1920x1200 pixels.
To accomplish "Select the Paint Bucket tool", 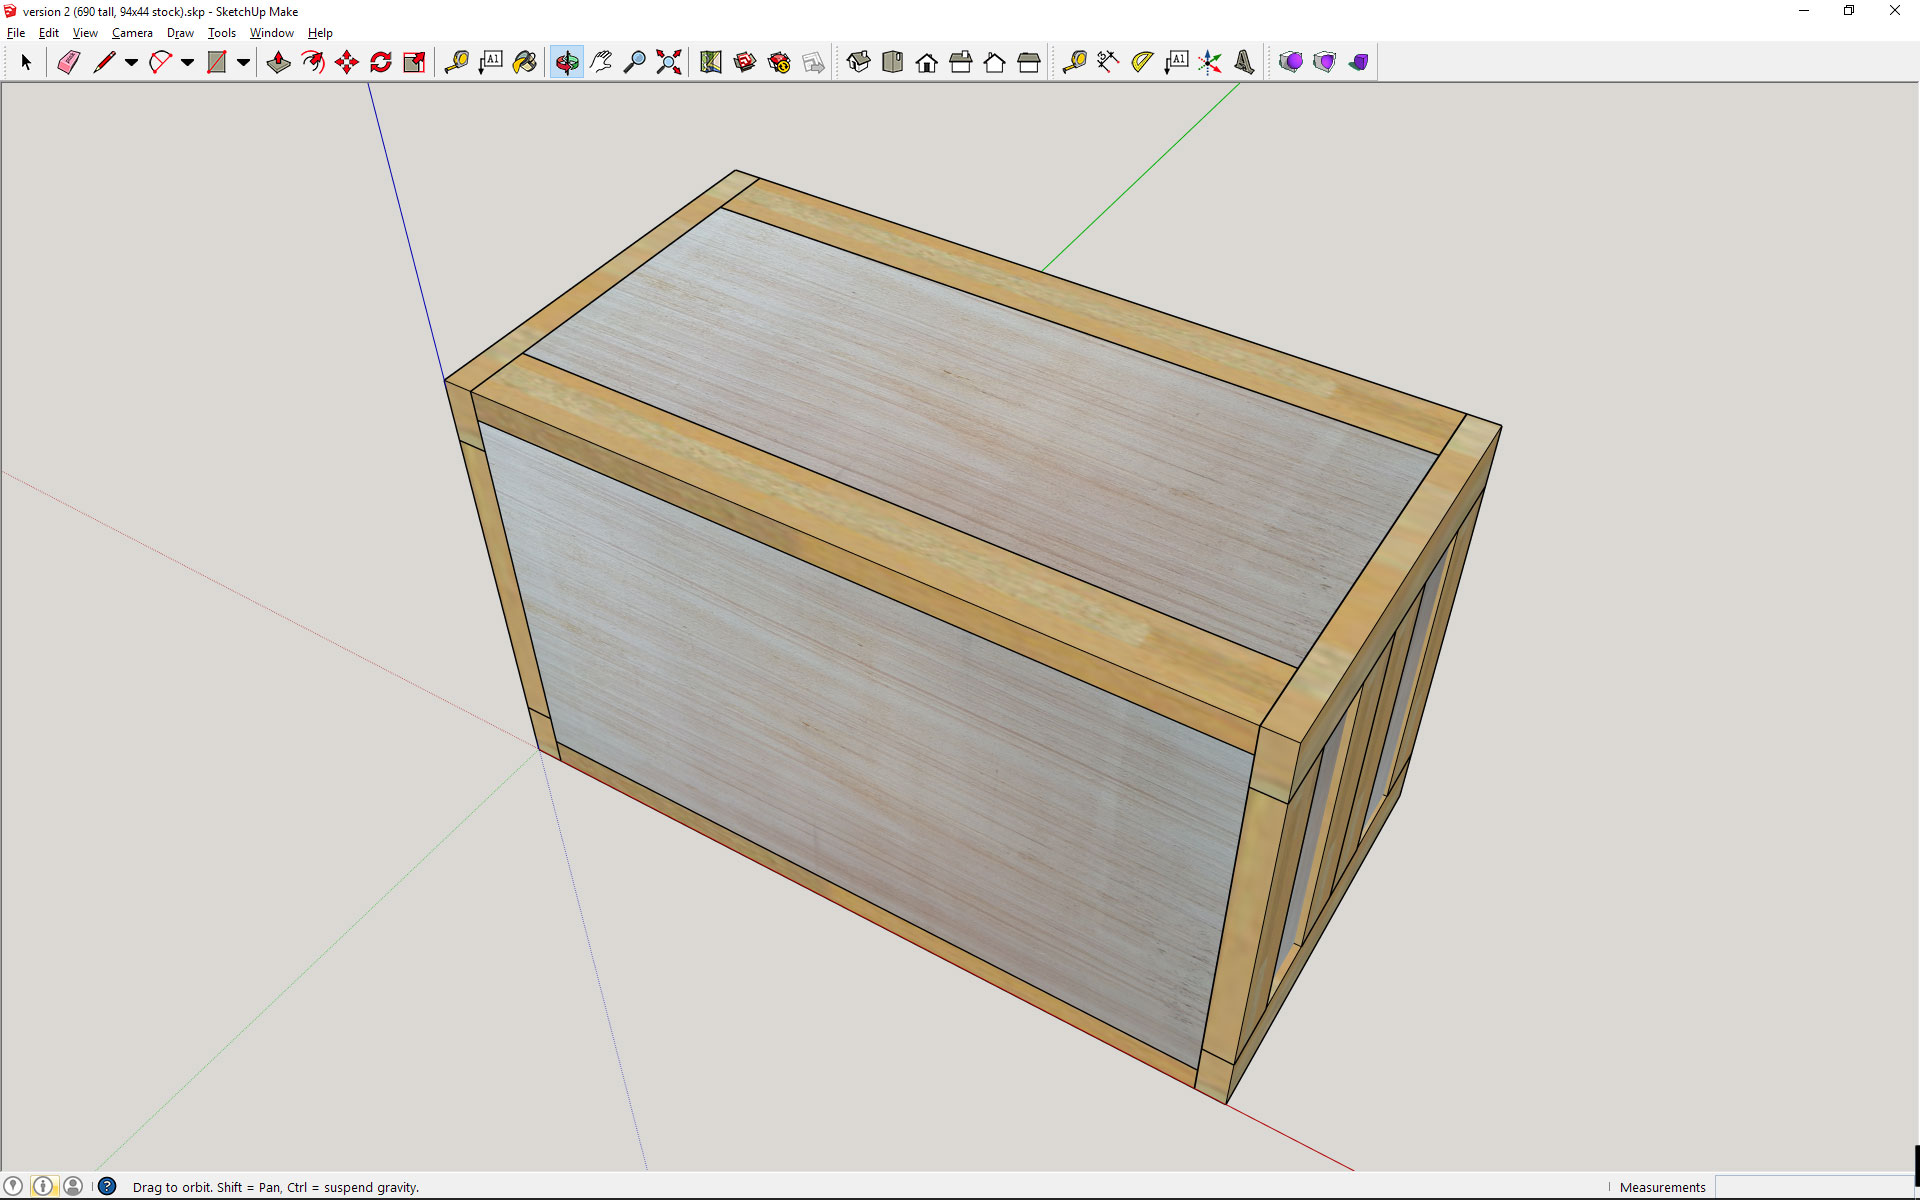I will click(525, 62).
